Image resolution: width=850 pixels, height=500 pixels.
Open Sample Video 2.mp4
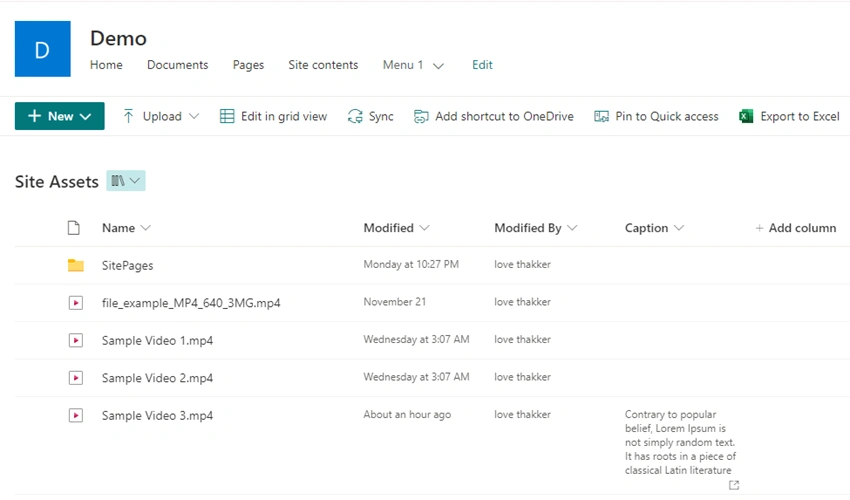tap(157, 378)
